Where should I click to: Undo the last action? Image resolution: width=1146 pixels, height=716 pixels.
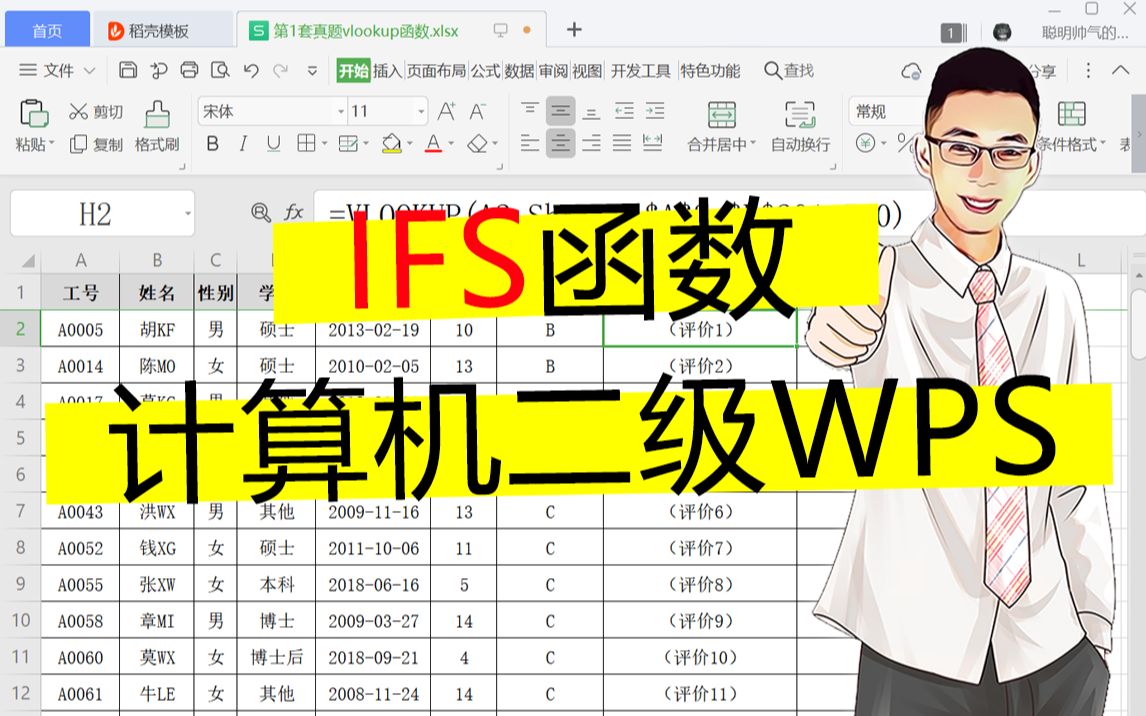pyautogui.click(x=251, y=70)
